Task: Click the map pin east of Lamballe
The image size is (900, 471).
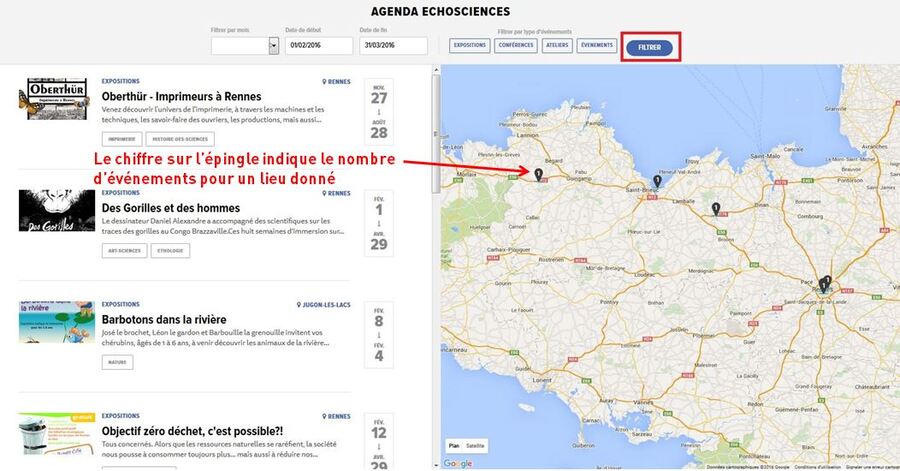Action: pos(716,208)
